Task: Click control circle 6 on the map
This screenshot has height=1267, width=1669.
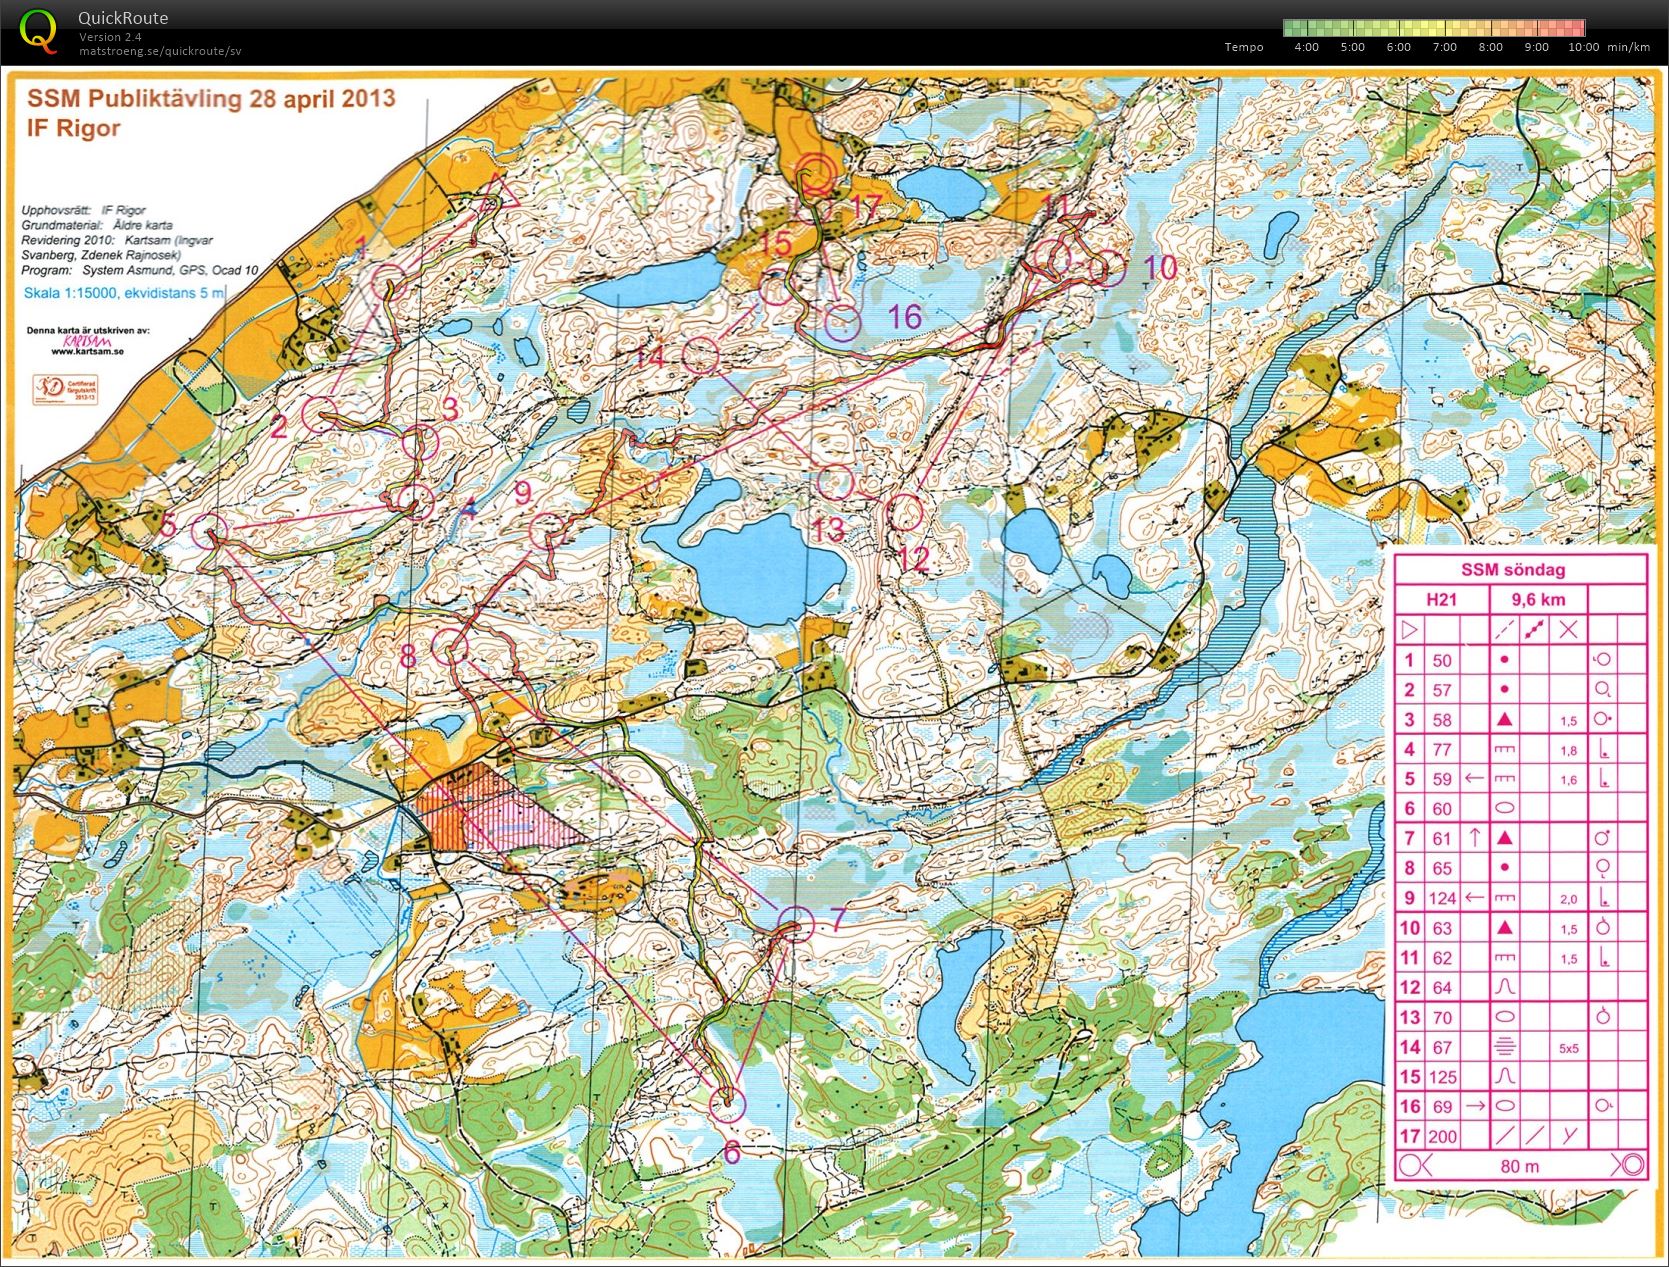Action: click(x=728, y=1104)
